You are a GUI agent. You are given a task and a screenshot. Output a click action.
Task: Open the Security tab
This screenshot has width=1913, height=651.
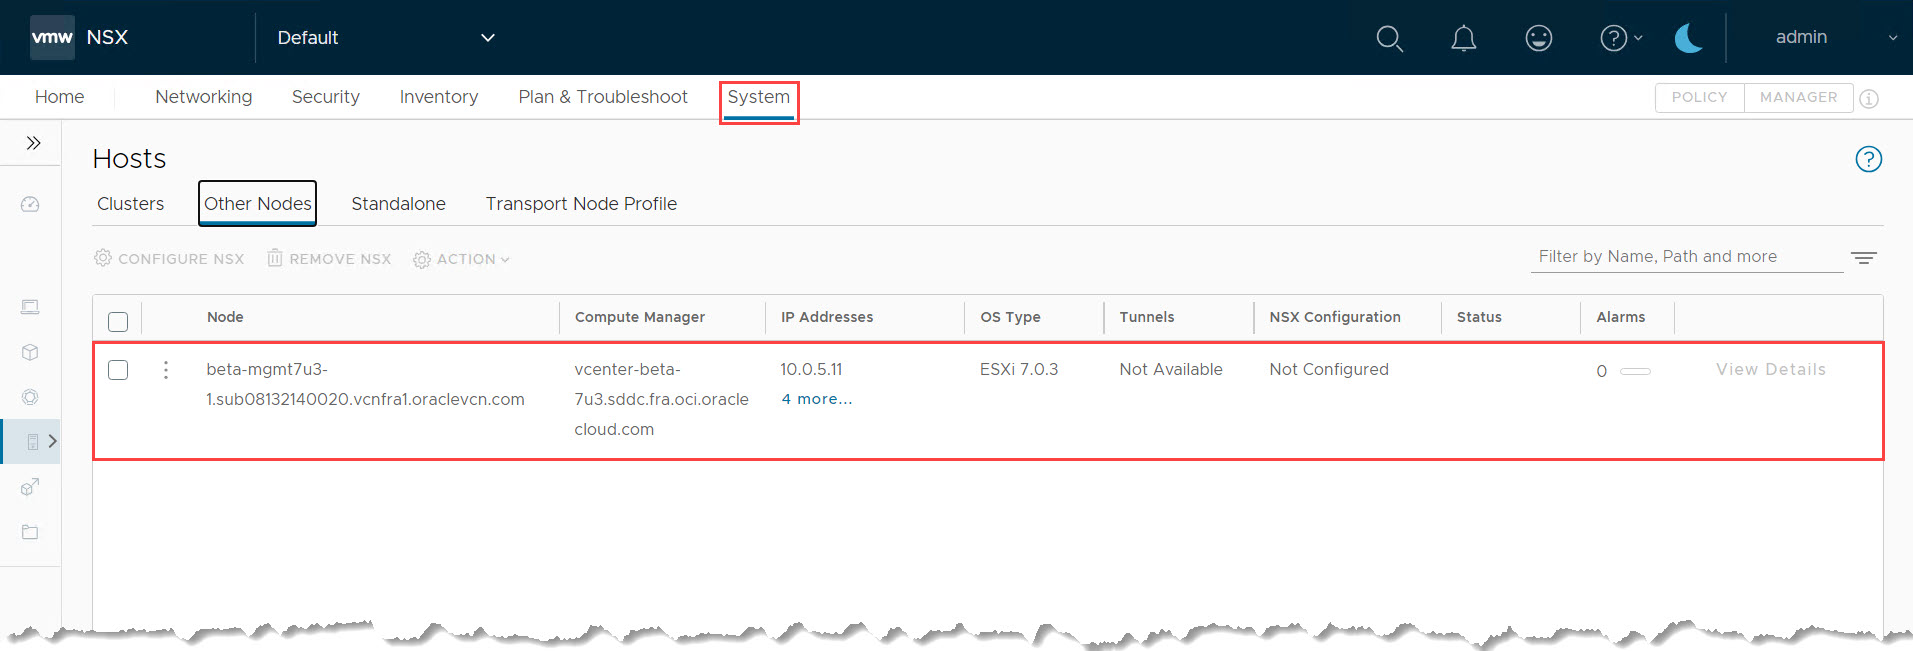click(325, 97)
